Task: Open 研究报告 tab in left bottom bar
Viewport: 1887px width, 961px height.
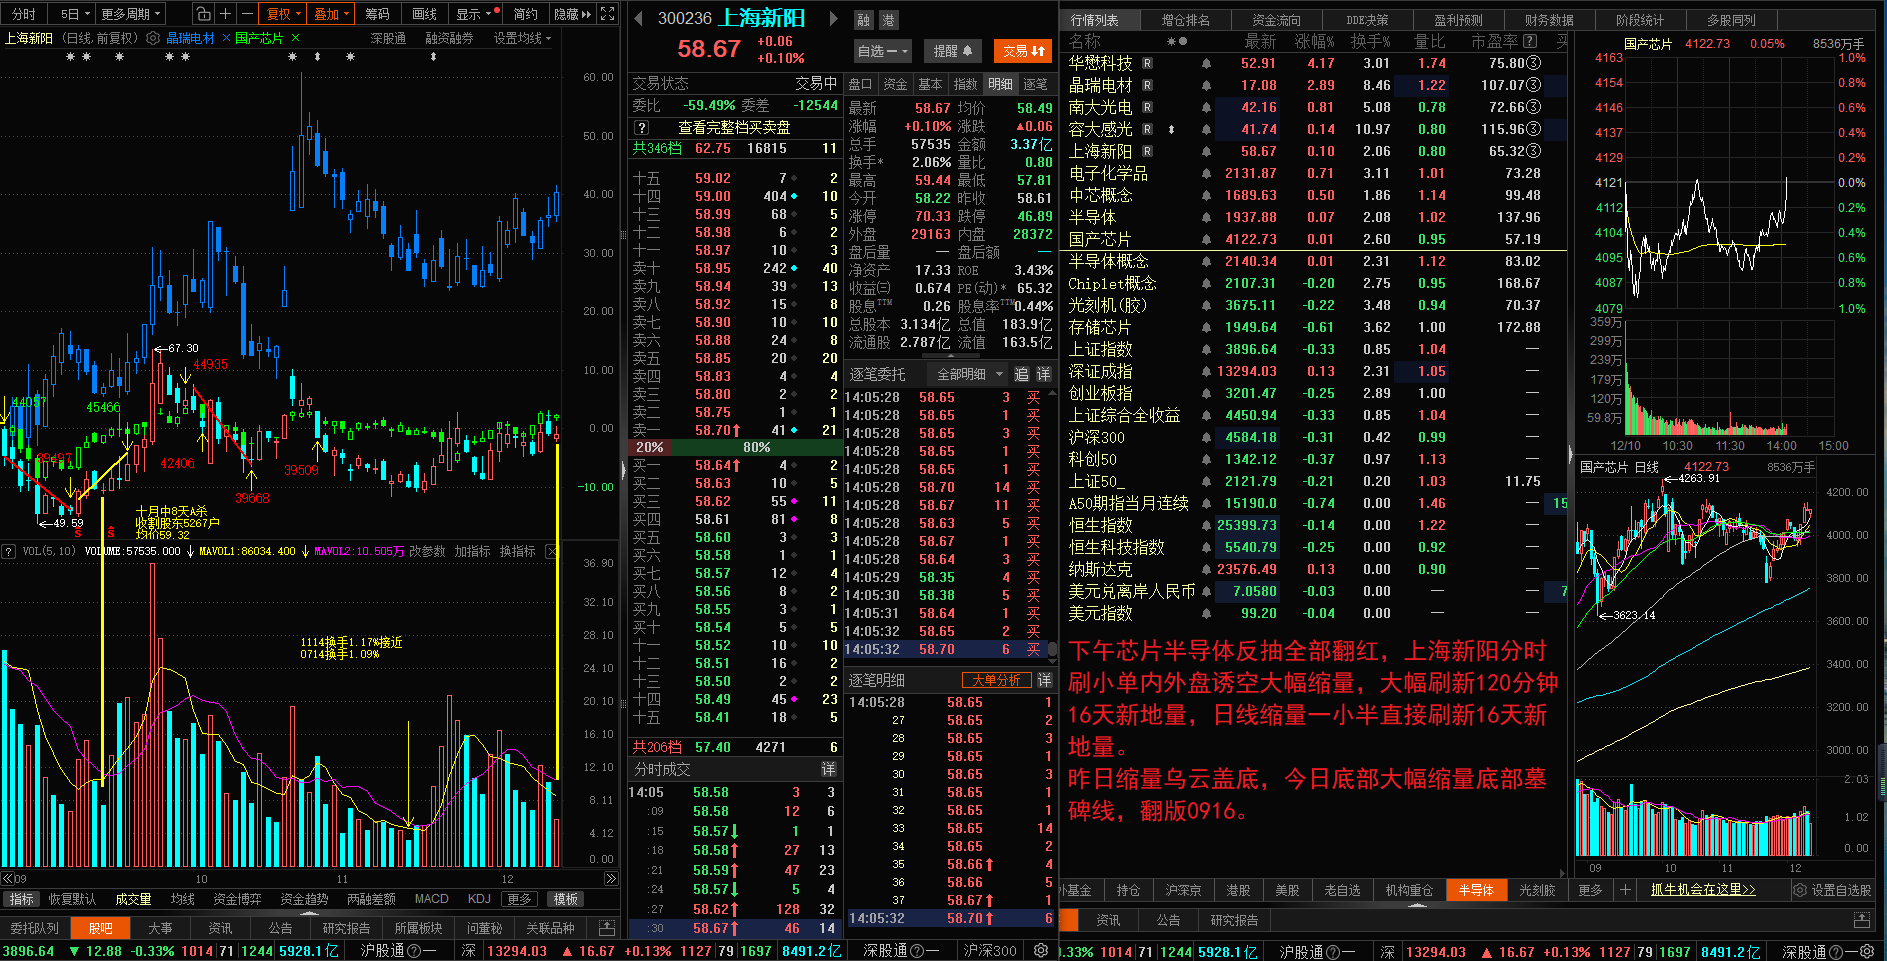Action: click(x=346, y=928)
